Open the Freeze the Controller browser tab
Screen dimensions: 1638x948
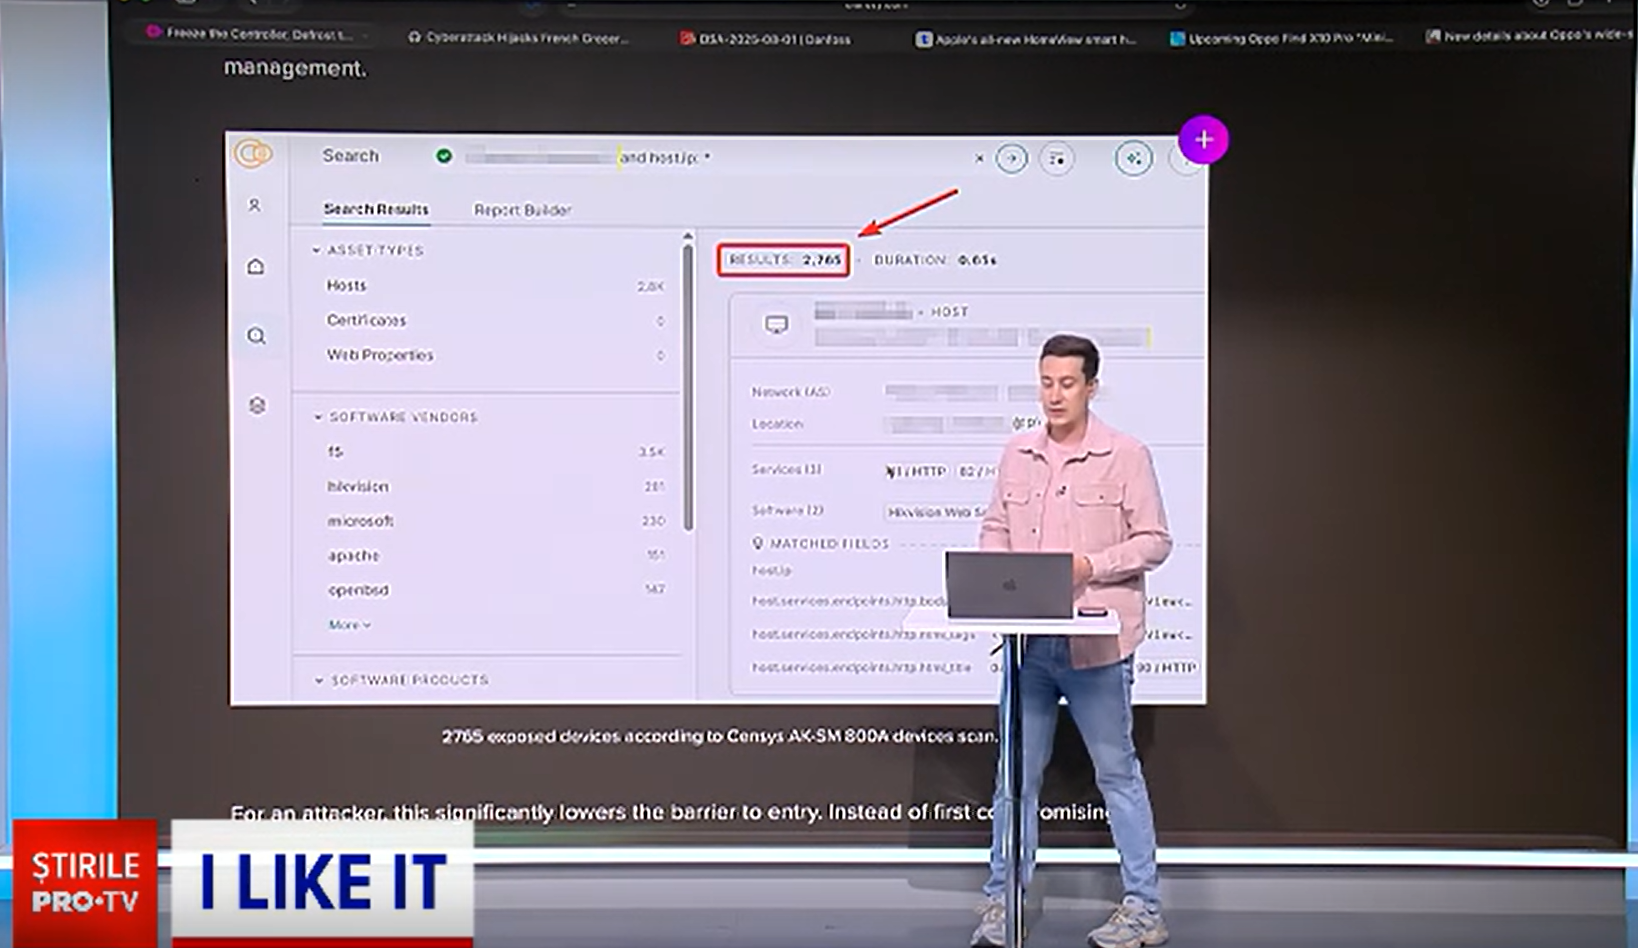tap(250, 33)
